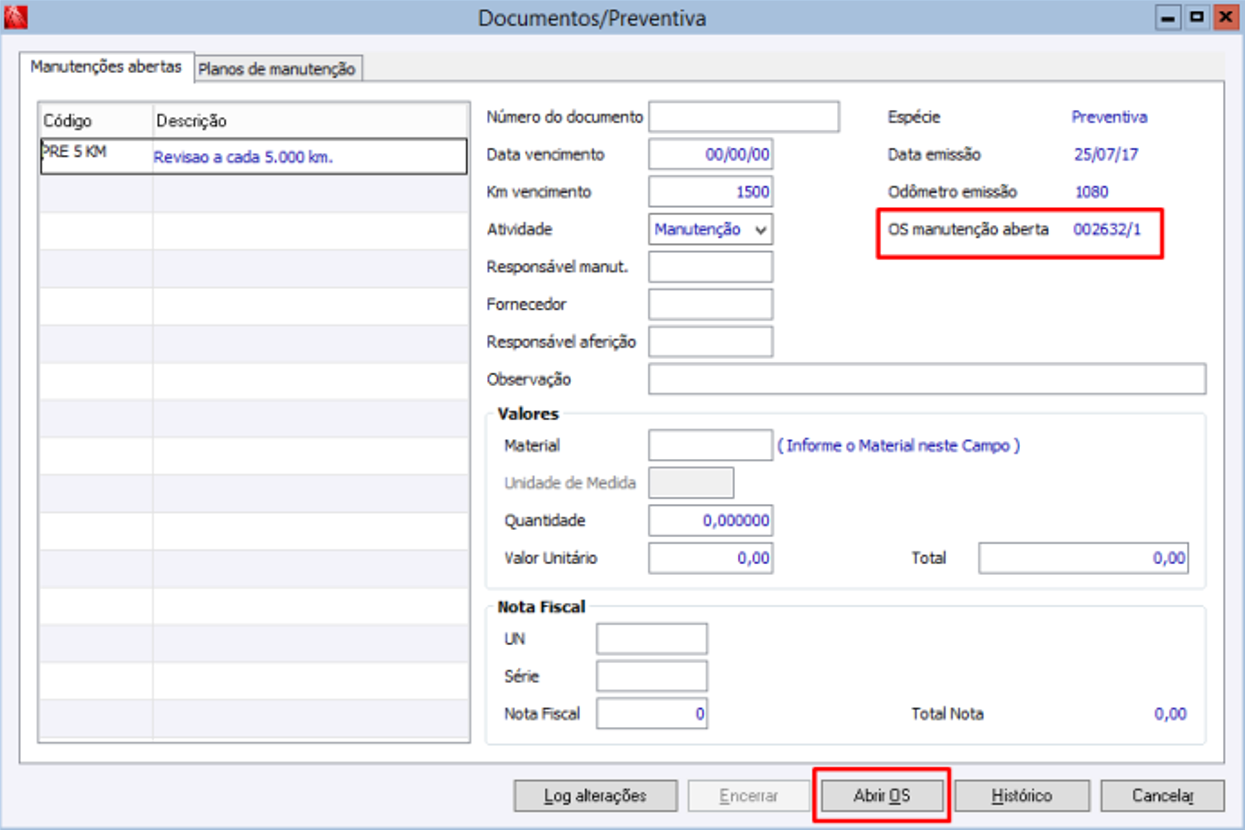
Task: Open the Histórico button
Action: click(1022, 796)
